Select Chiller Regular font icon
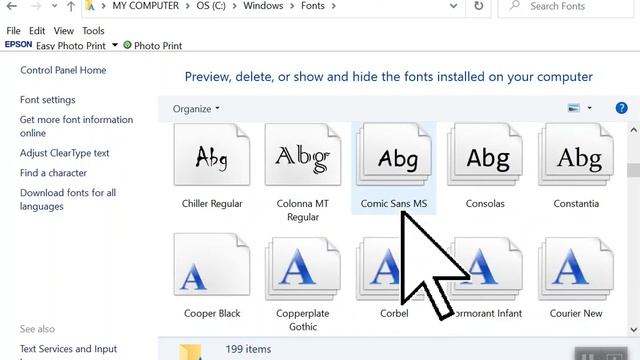640x360 pixels. point(212,155)
